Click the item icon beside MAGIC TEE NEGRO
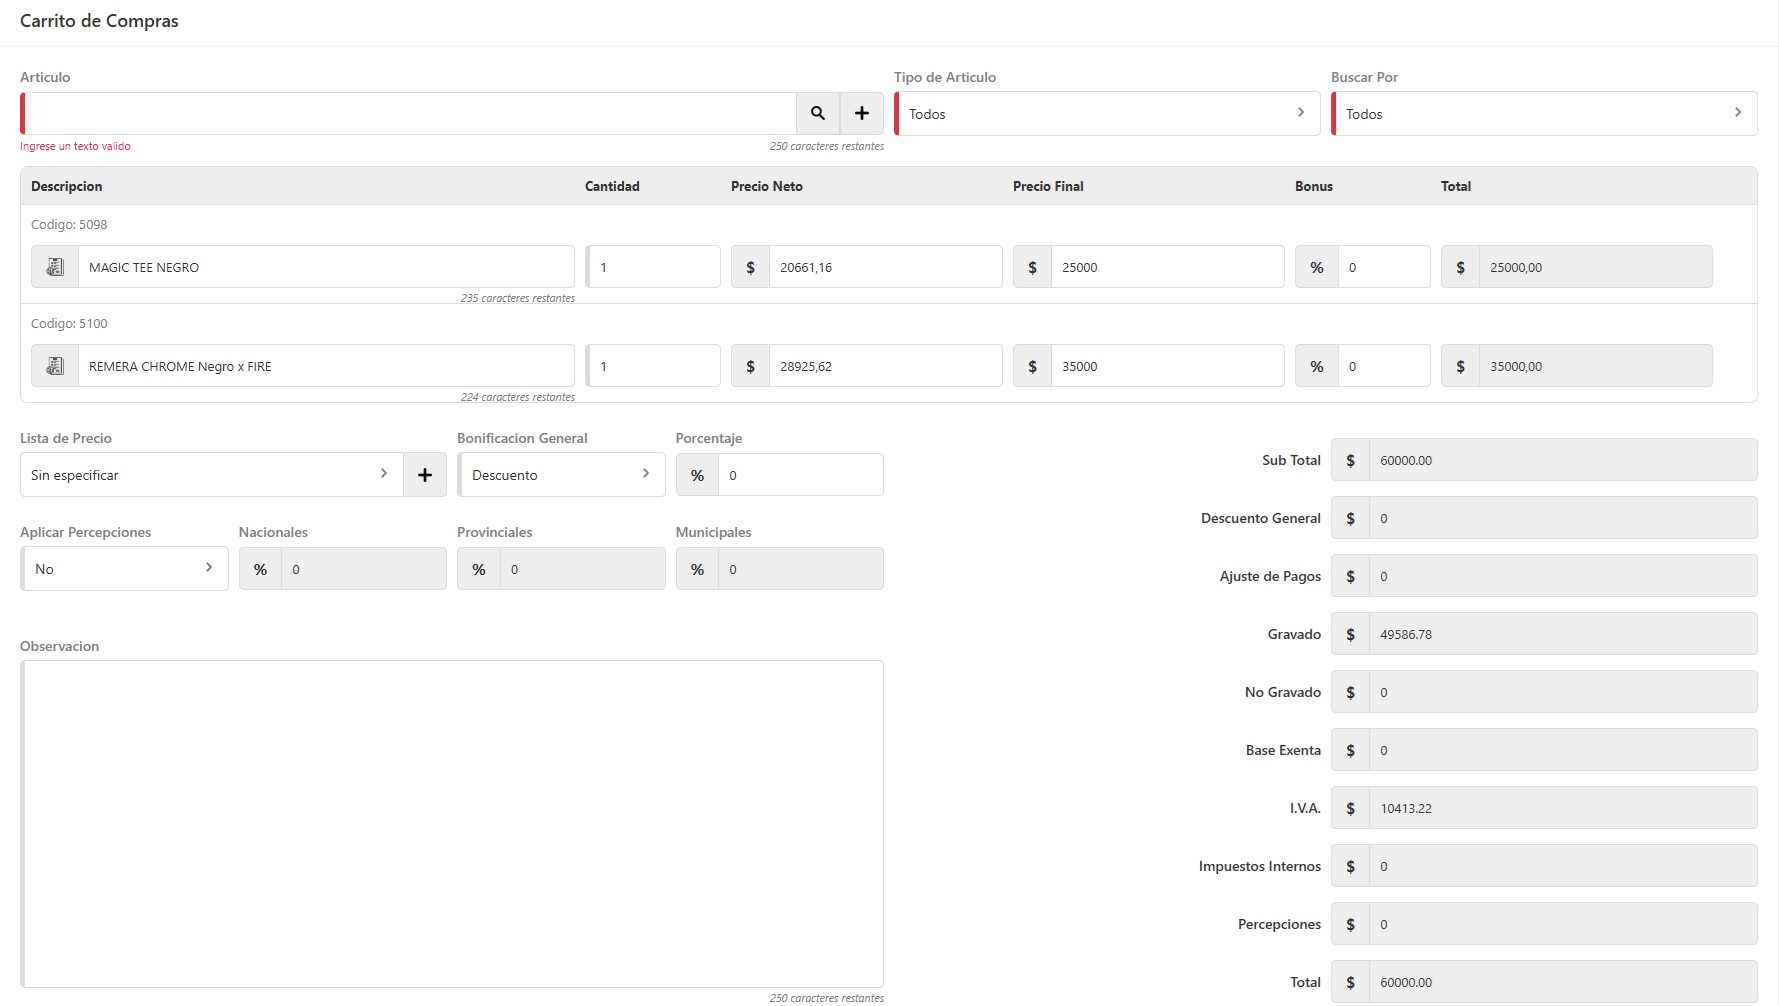The width and height of the screenshot is (1779, 1006). tap(55, 267)
